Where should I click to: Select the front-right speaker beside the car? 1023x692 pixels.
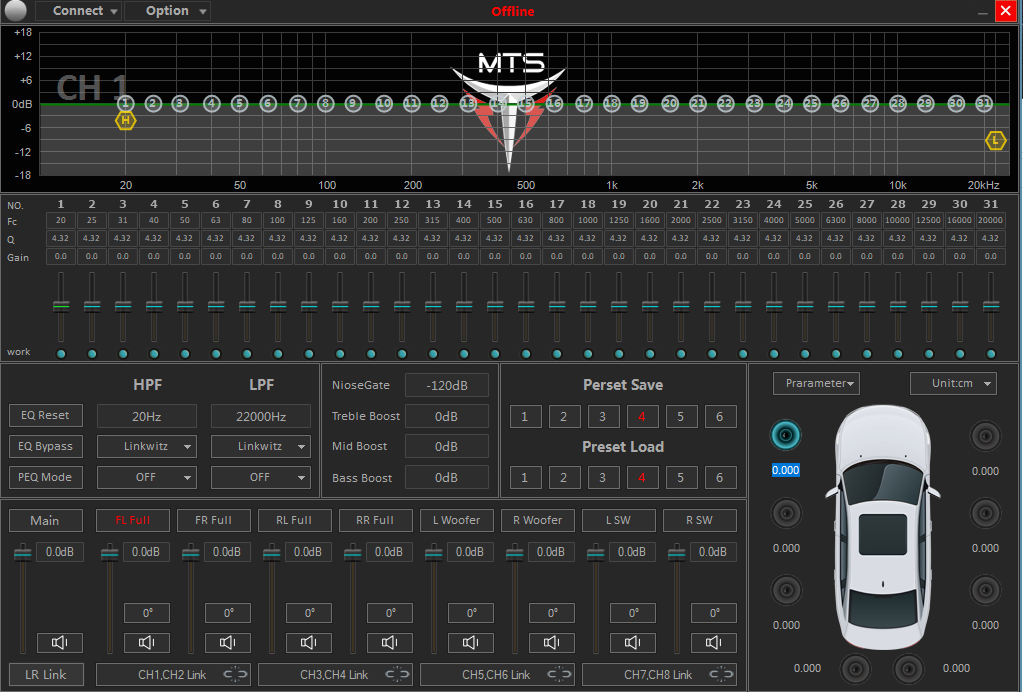(x=985, y=435)
